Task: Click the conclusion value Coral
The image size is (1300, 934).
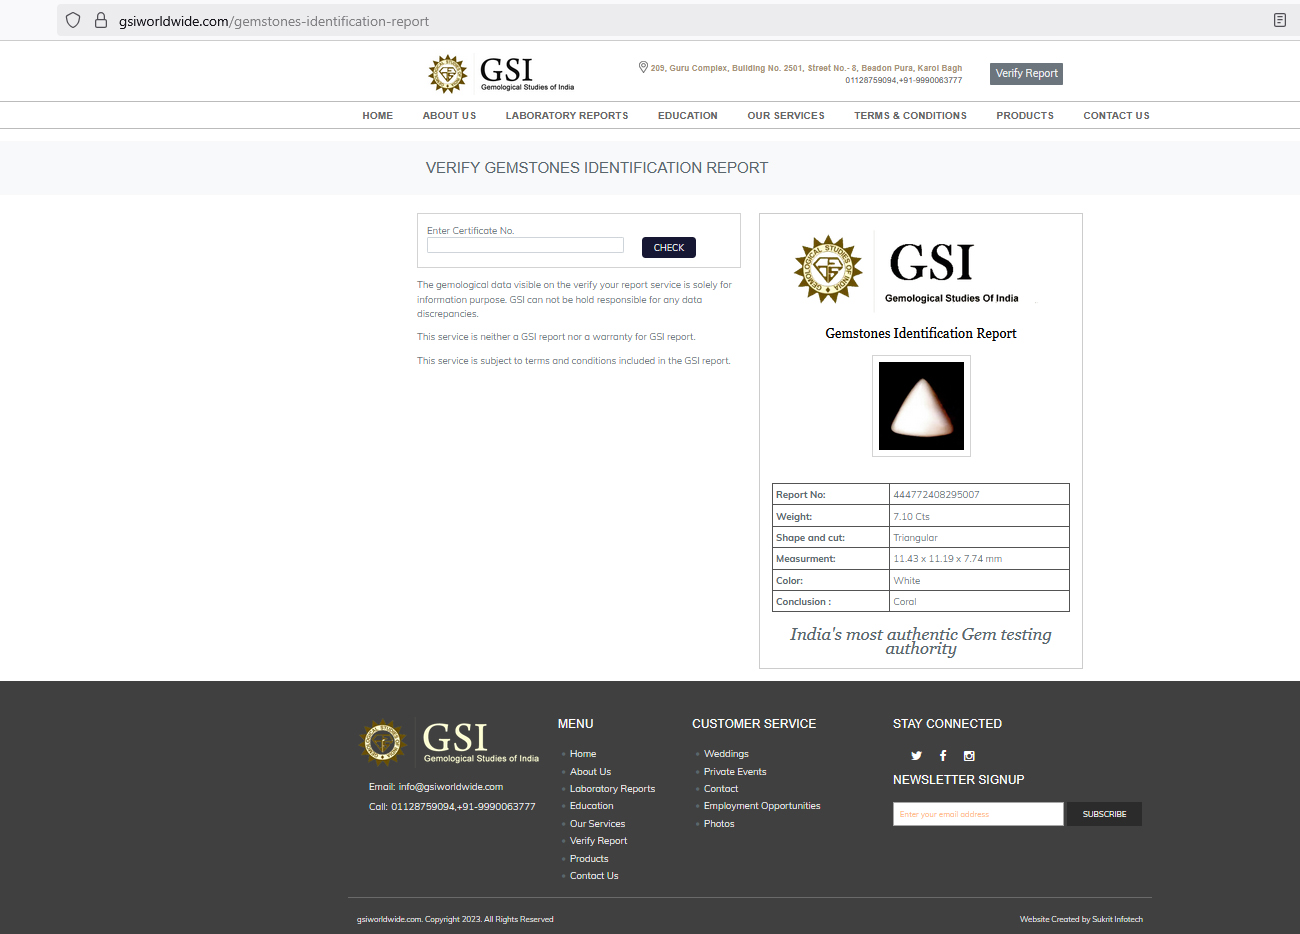Action: click(905, 602)
